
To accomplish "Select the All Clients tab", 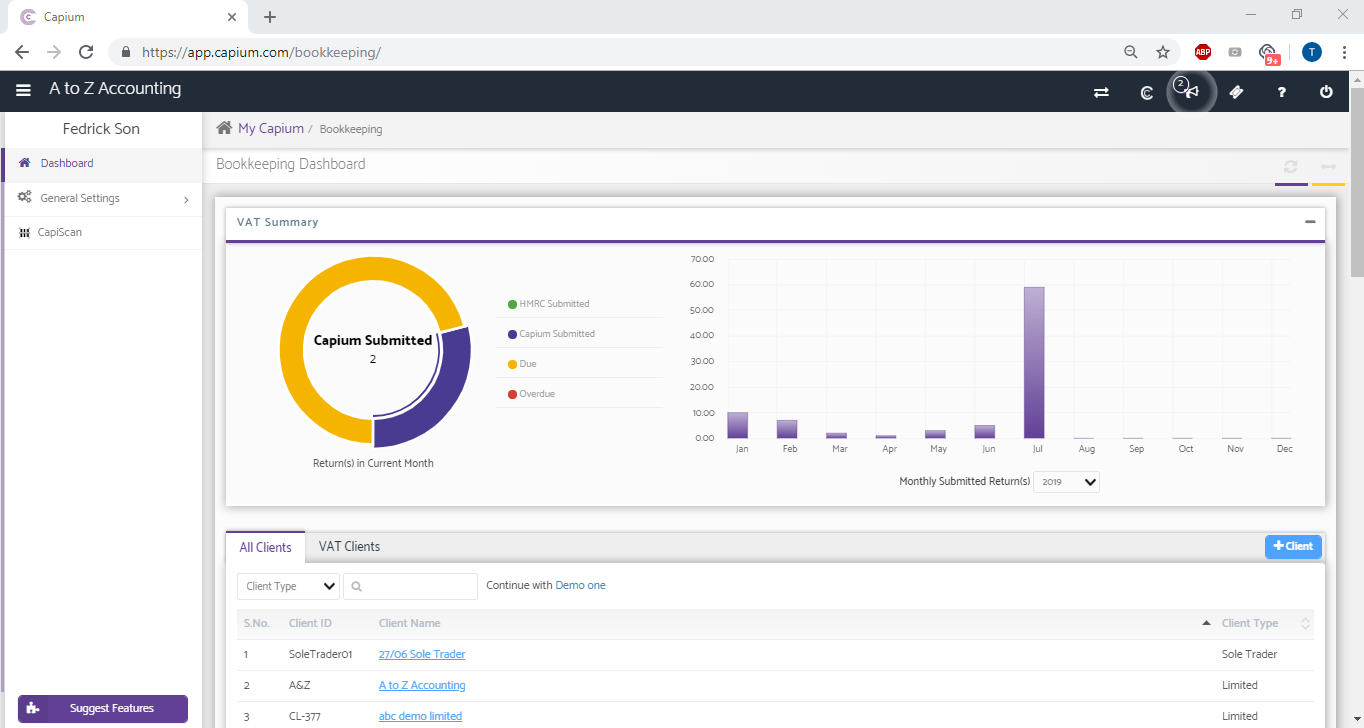I will coord(265,547).
